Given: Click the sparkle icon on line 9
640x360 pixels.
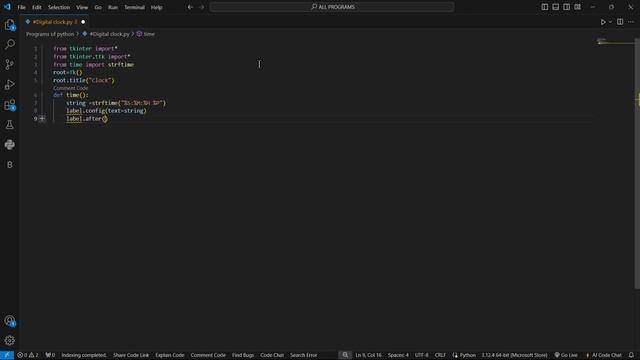Looking at the screenshot, I should [42, 119].
